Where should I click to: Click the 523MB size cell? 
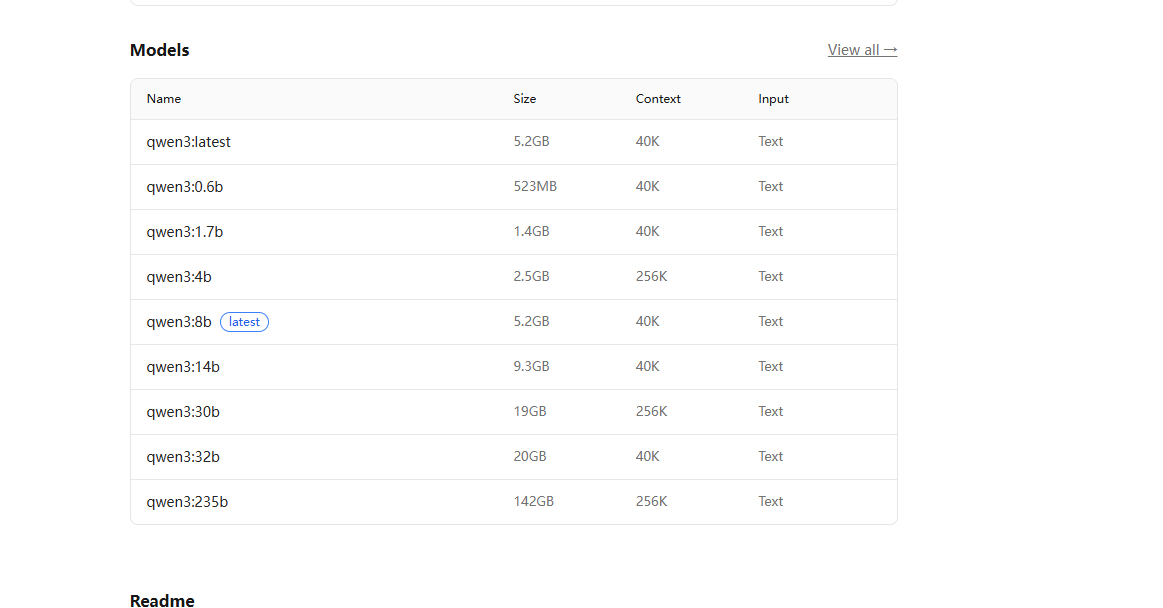[535, 186]
